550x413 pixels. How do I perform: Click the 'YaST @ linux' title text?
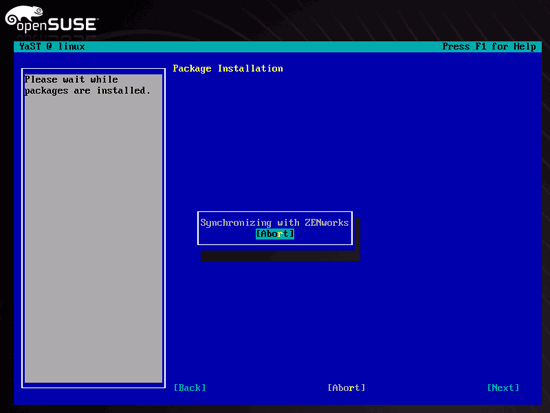(x=52, y=47)
